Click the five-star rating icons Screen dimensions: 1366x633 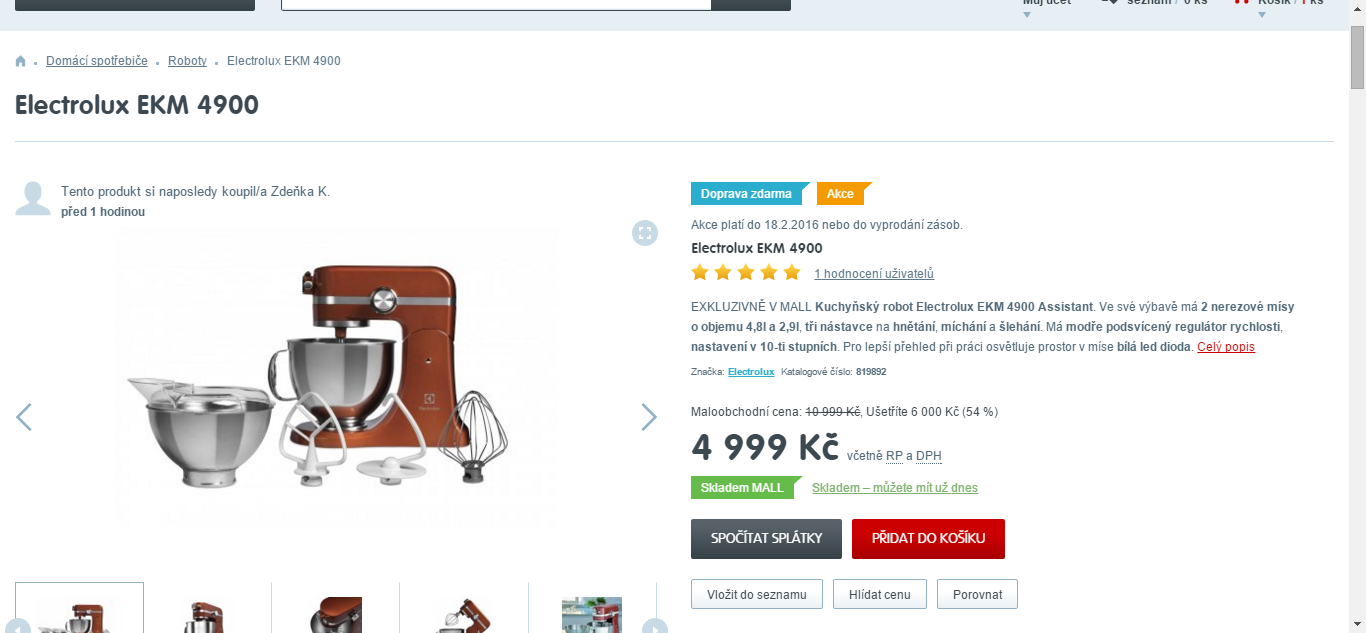[746, 273]
